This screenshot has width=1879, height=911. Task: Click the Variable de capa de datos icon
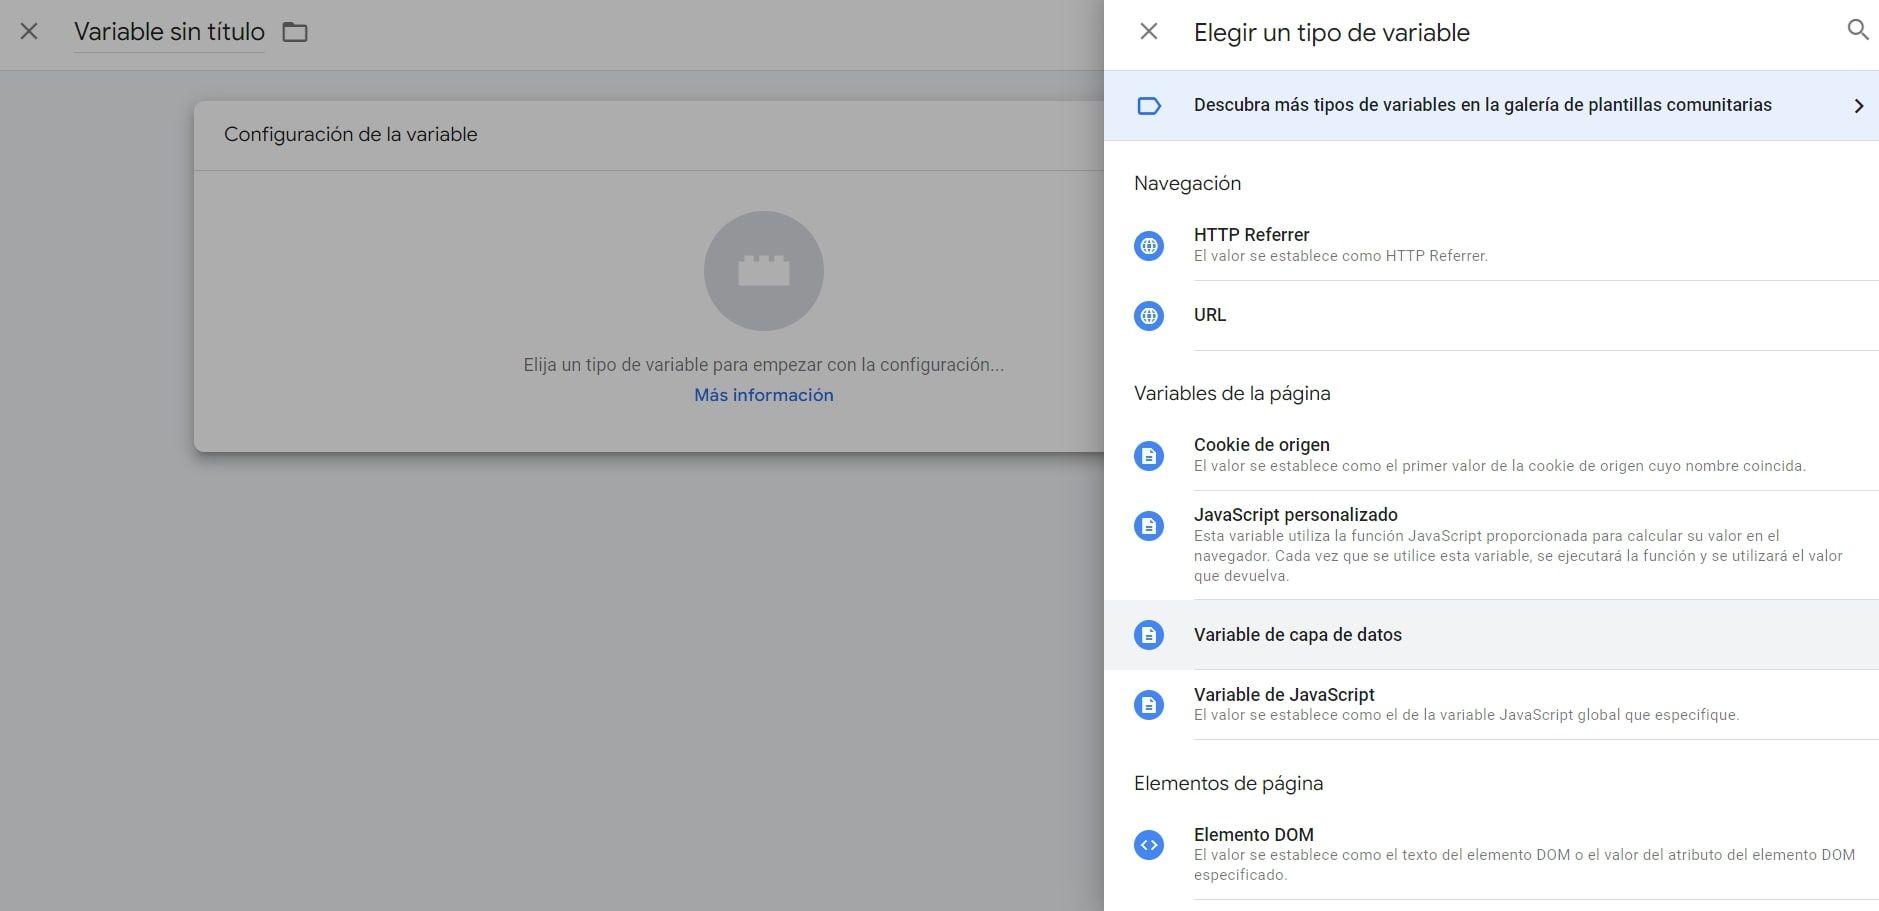pyautogui.click(x=1150, y=634)
